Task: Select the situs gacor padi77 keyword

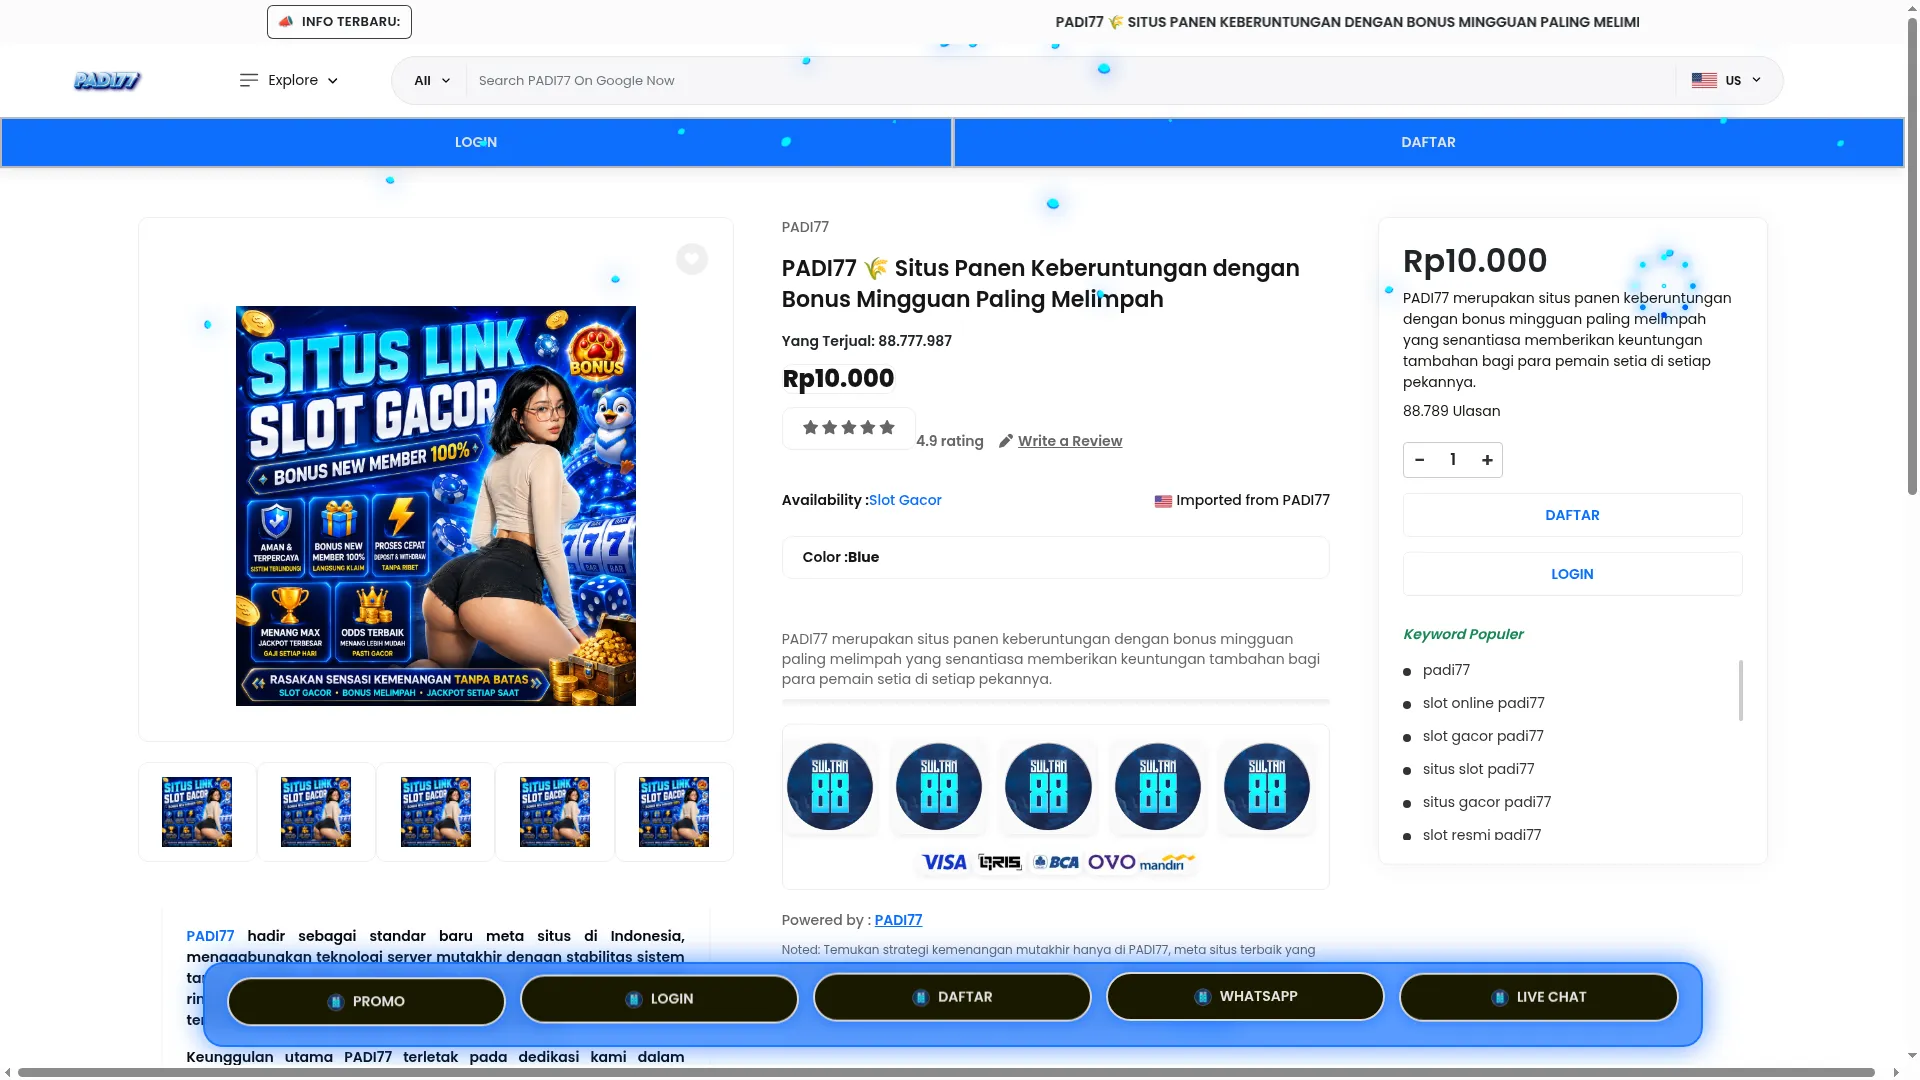Action: pos(1487,802)
